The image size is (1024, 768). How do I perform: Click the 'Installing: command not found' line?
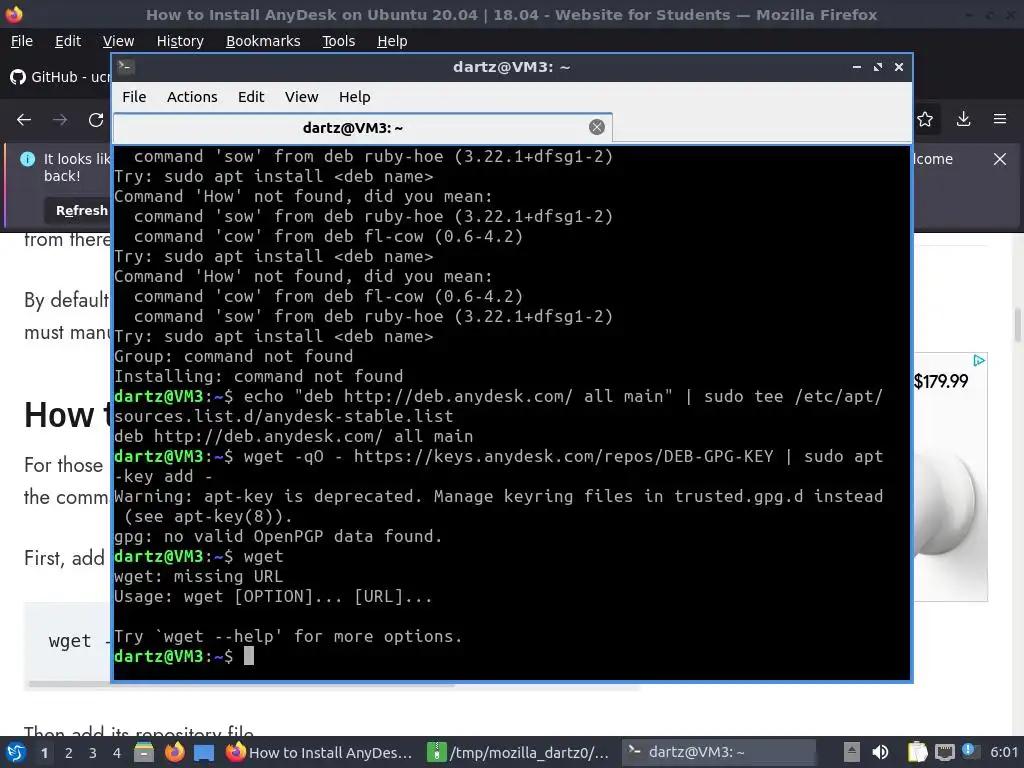[259, 377]
